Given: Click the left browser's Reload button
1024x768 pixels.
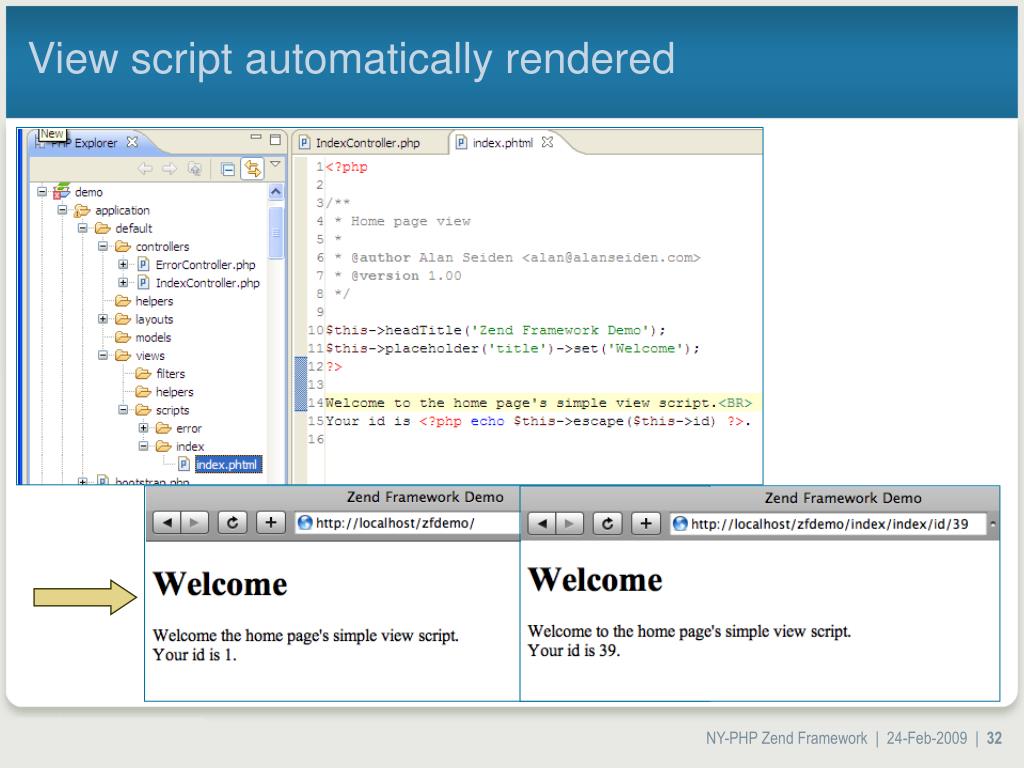Looking at the screenshot, I should 232,522.
